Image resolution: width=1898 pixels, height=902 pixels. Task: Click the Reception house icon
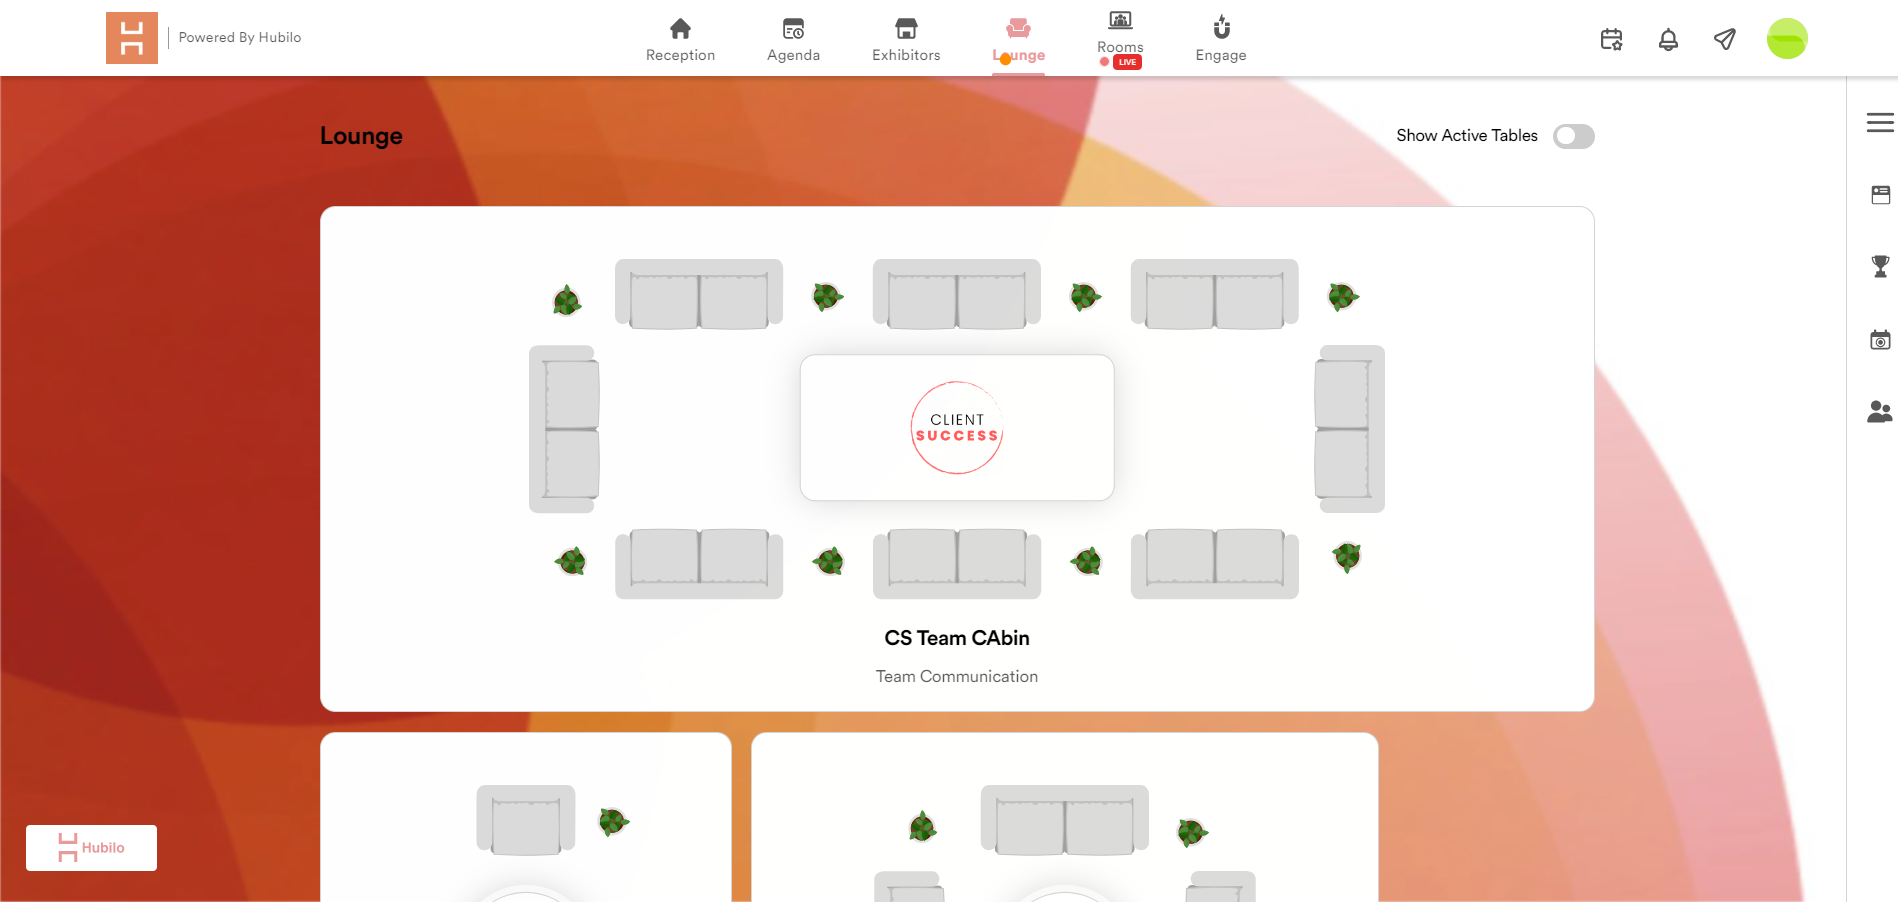(x=680, y=28)
